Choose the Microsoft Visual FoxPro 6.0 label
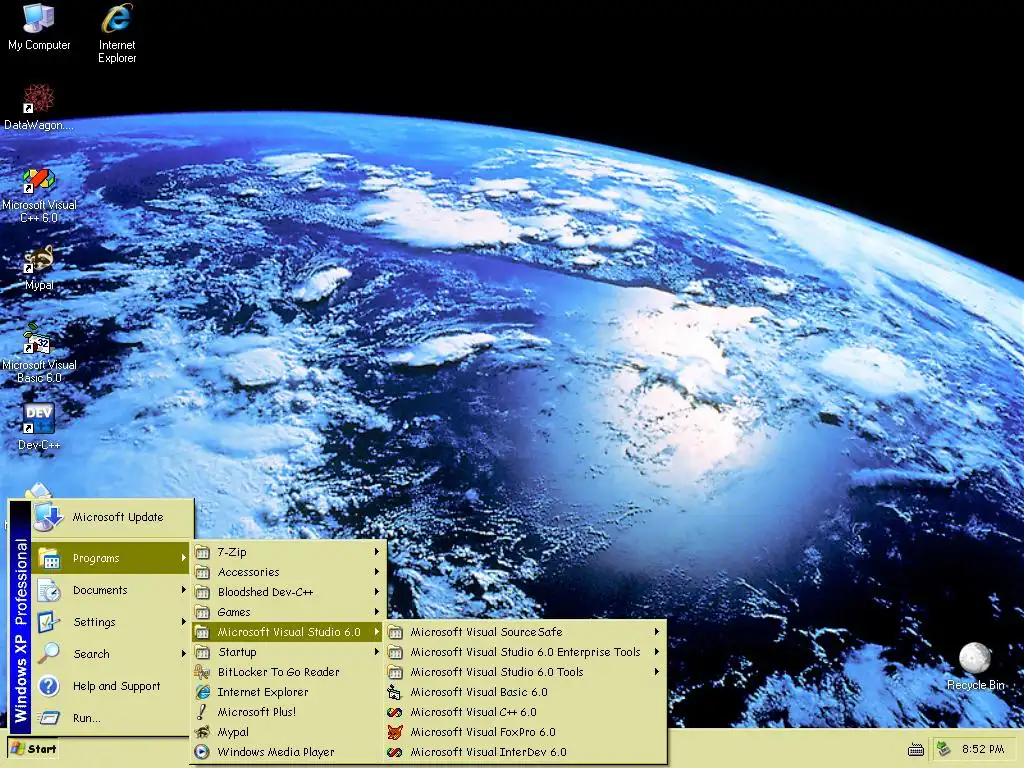This screenshot has width=1024, height=768. tap(483, 732)
